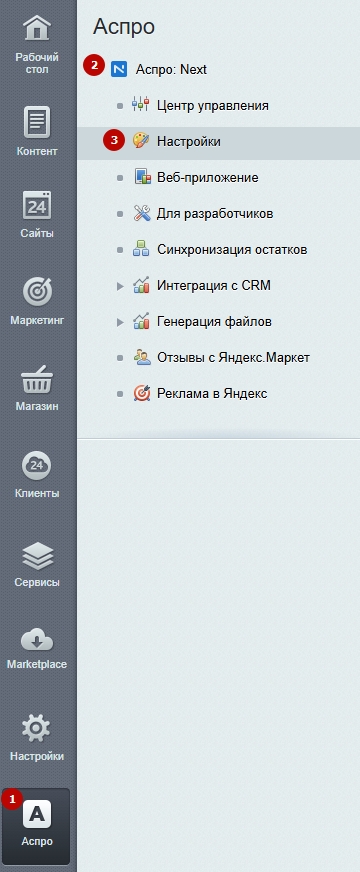Click the Контент sidebar label
Image resolution: width=360 pixels, height=872 pixels.
click(37, 151)
